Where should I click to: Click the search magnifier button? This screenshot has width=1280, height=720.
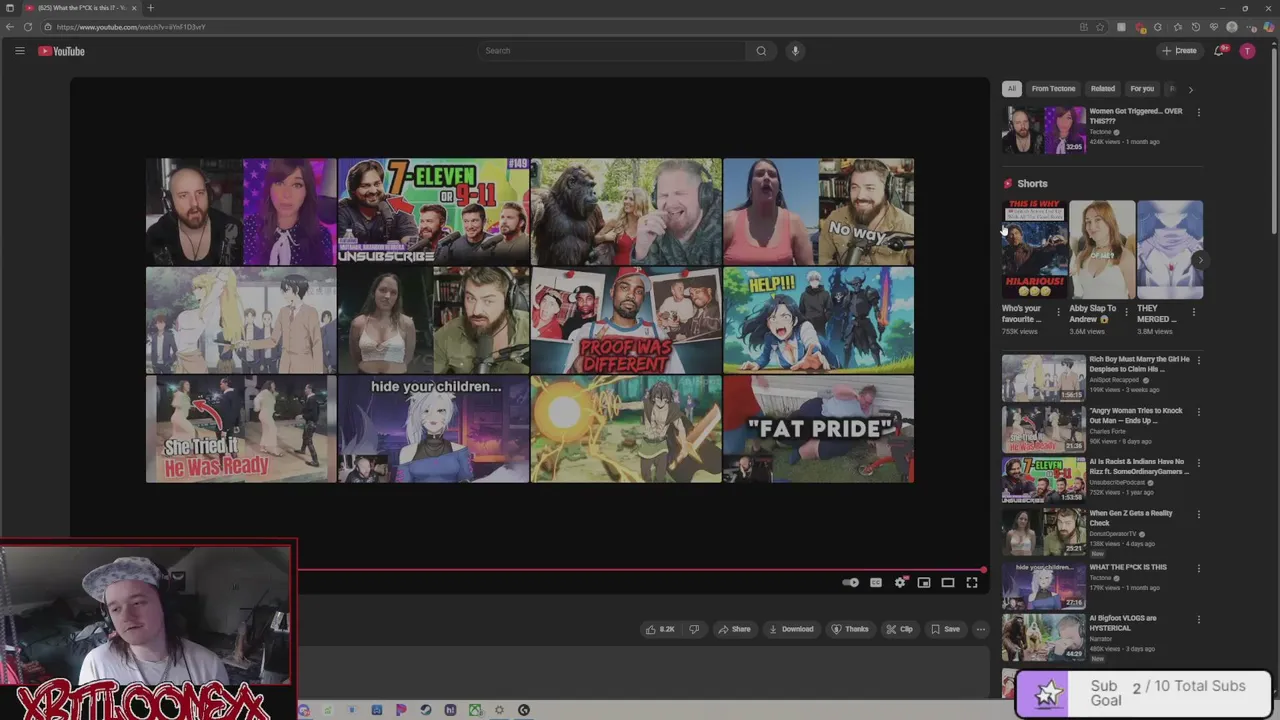761,51
